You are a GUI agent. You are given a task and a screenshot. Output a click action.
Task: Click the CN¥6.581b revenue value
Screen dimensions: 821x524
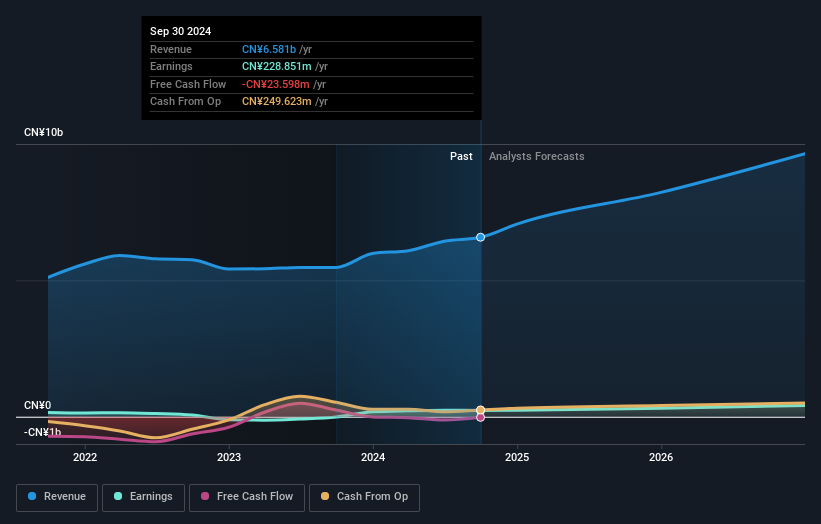pos(269,49)
